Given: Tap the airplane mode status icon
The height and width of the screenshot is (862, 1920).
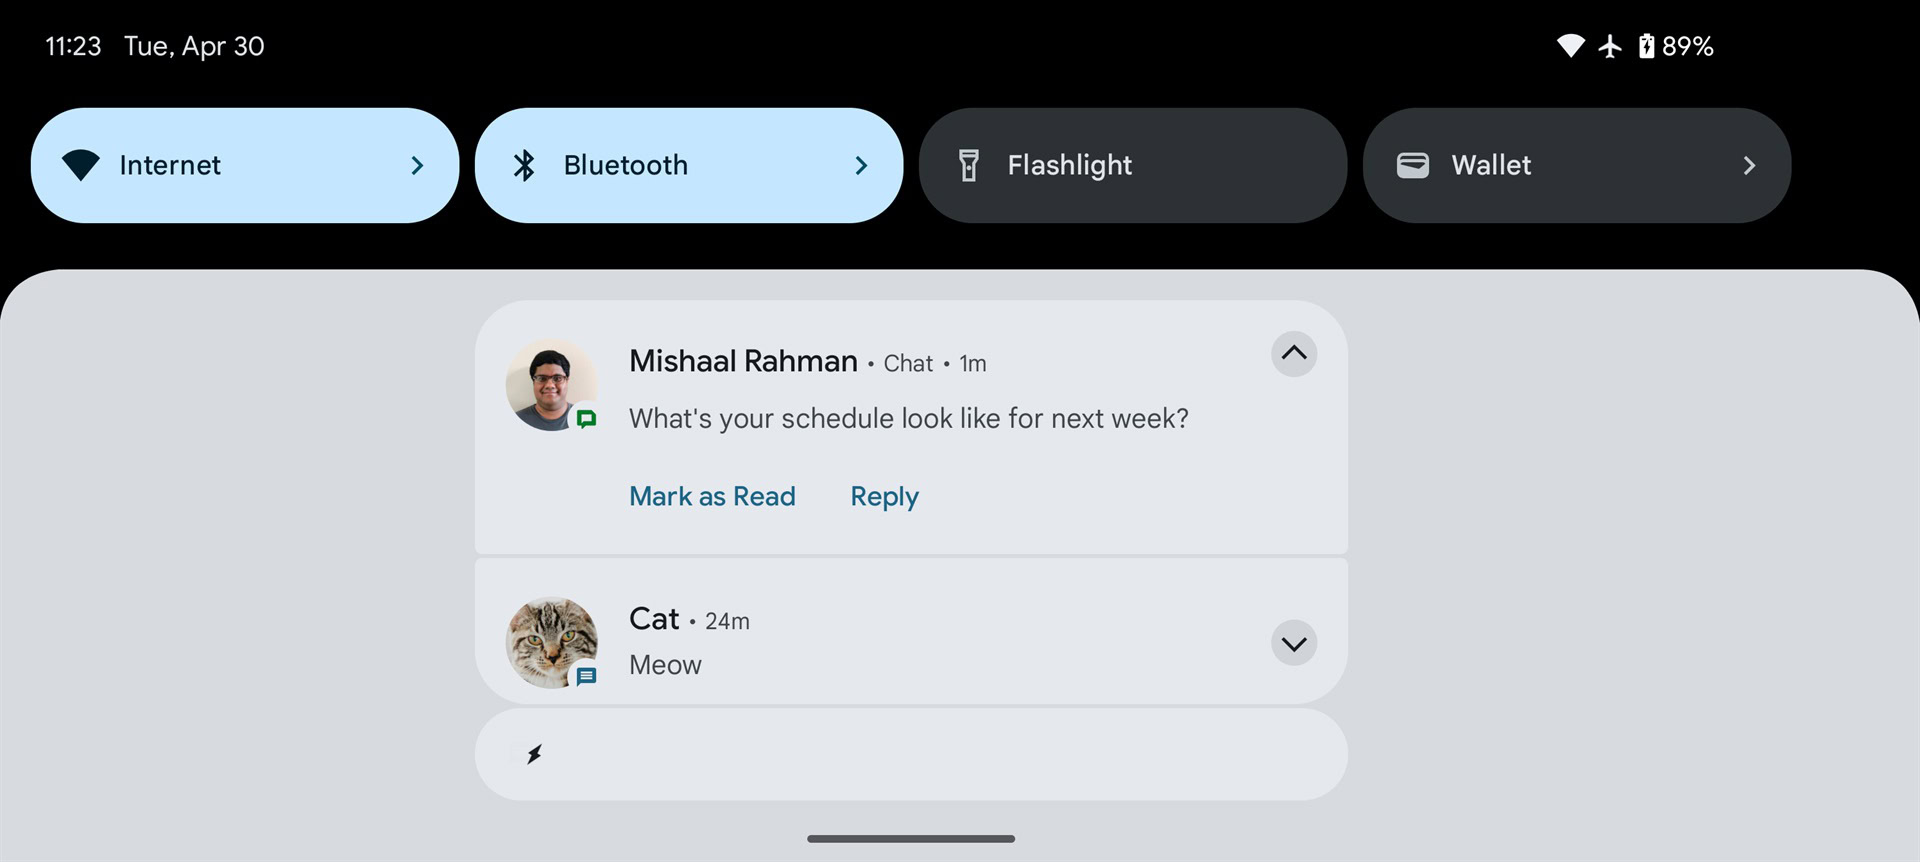Looking at the screenshot, I should coord(1610,46).
